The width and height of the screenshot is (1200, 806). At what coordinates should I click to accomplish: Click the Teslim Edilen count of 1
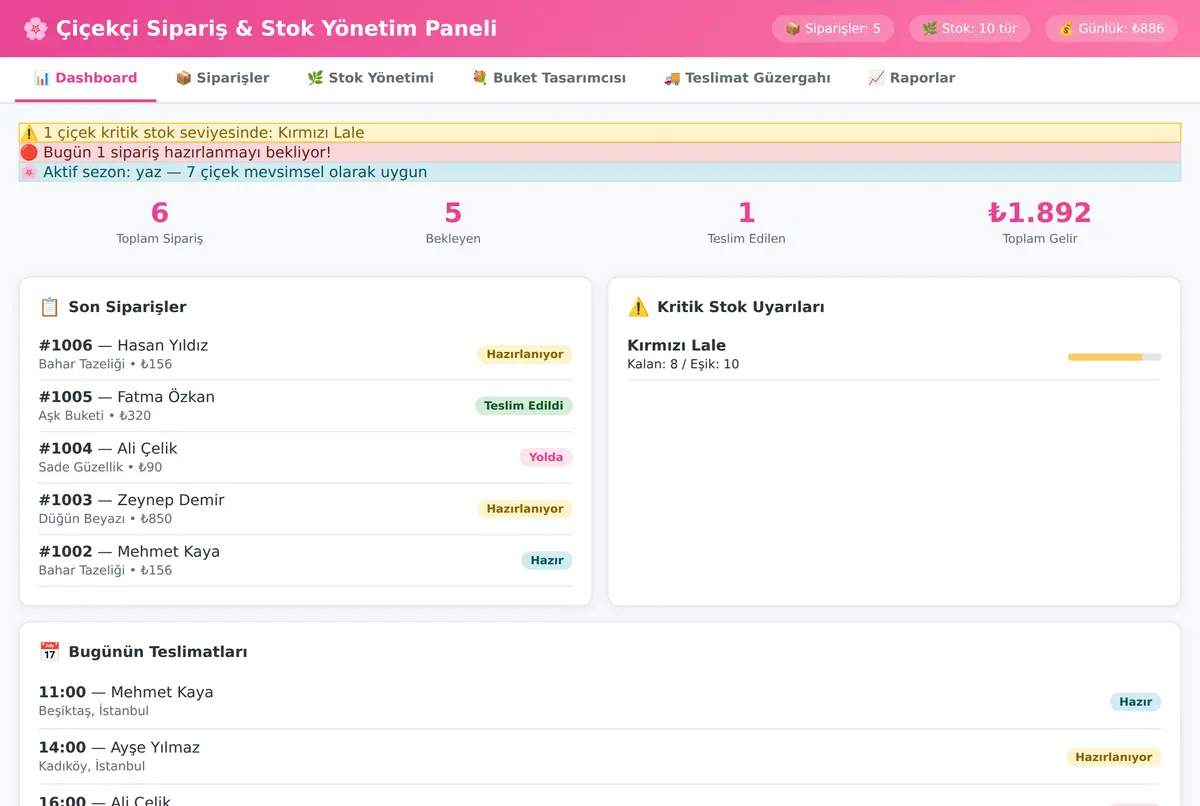point(746,213)
